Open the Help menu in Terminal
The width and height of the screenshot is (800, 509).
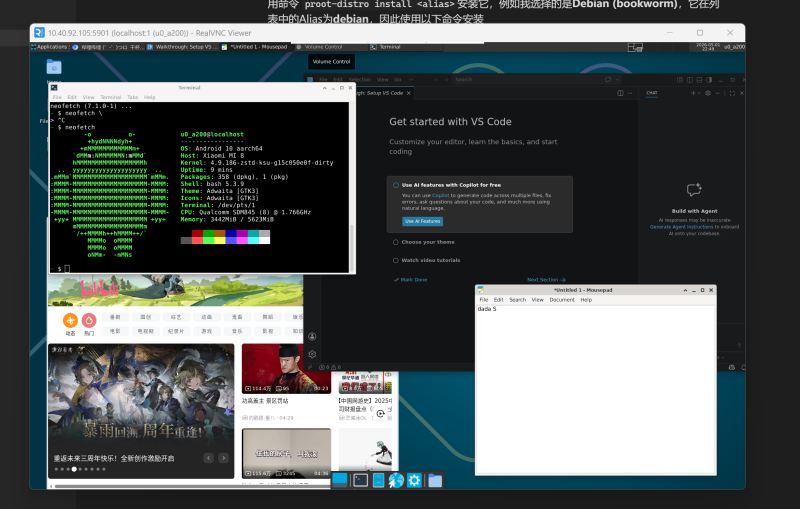pyautogui.click(x=149, y=97)
